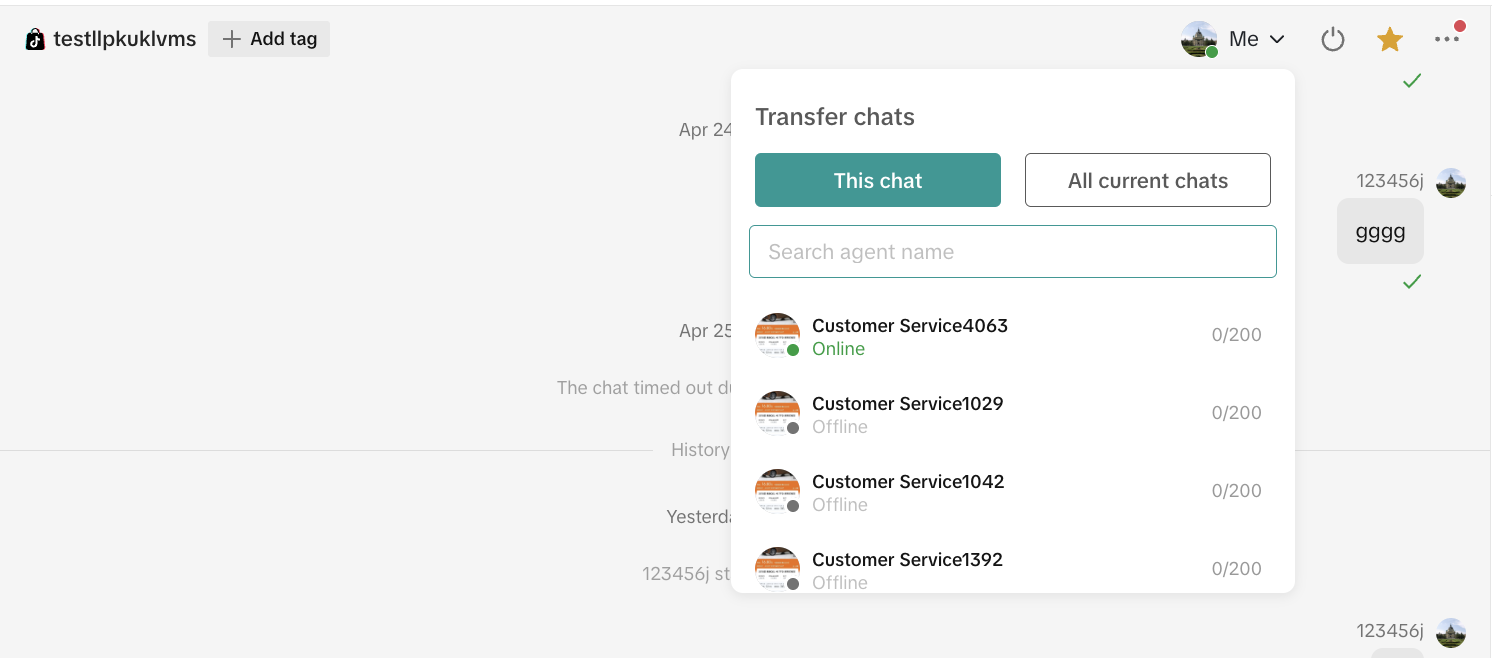Viewport: 1492px width, 658px height.
Task: Expand the Me status dropdown chevron
Action: click(x=1277, y=40)
